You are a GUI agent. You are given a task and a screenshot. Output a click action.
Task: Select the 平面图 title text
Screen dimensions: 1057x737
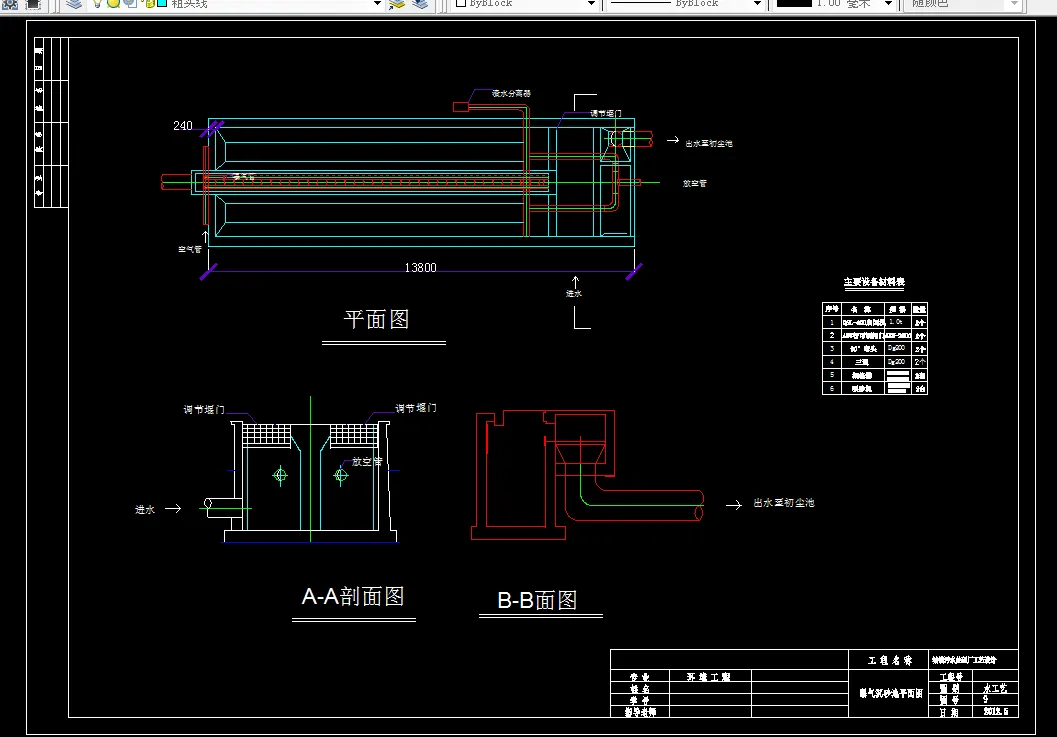coord(377,319)
